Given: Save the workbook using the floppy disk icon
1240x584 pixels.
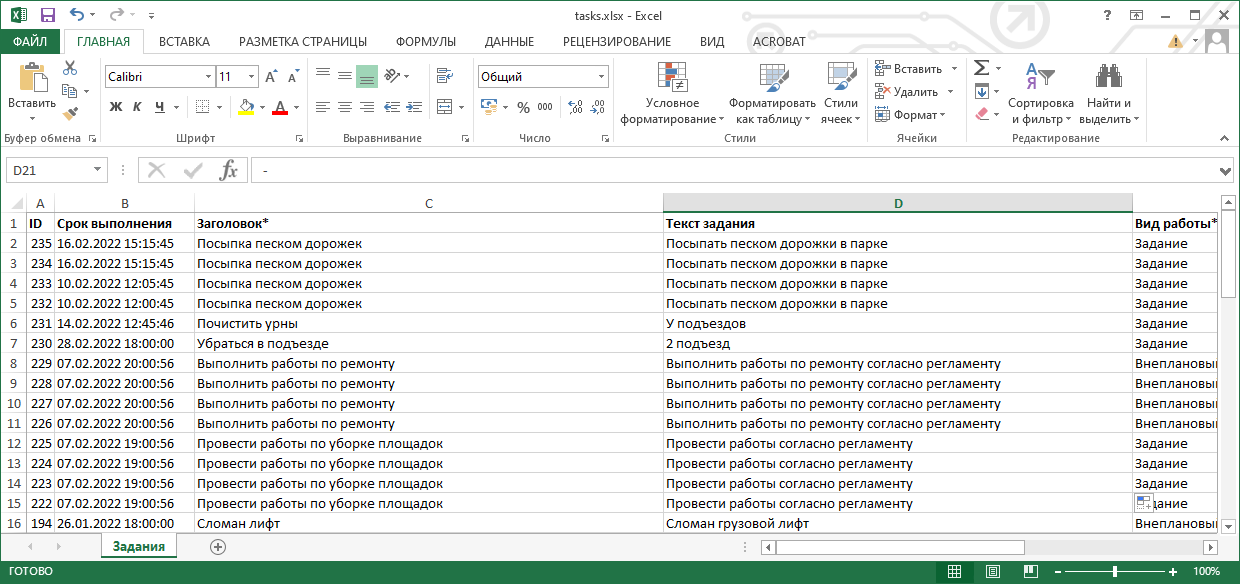Looking at the screenshot, I should click(x=47, y=16).
